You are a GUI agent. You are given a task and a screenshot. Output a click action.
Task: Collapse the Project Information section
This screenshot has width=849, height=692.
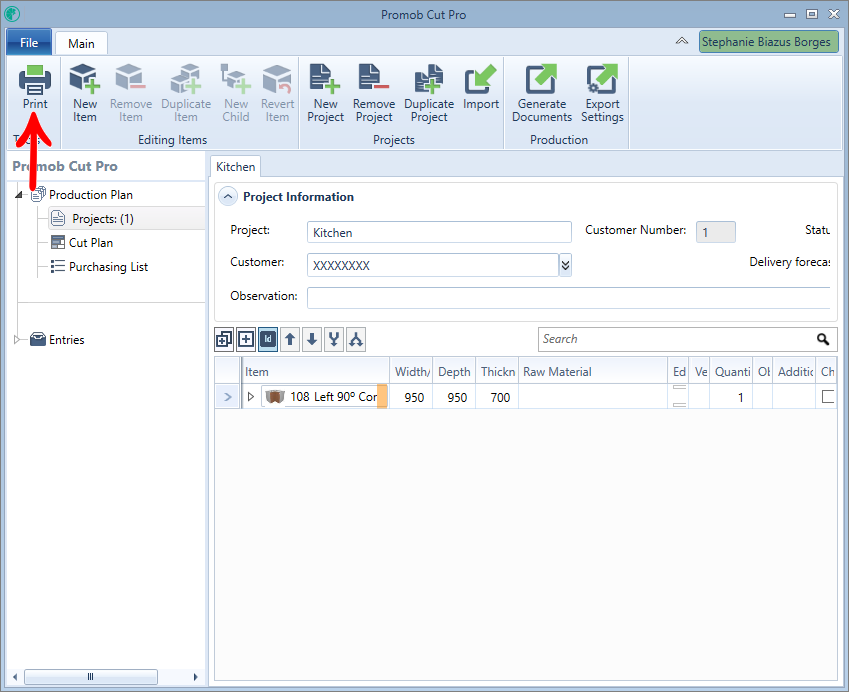228,197
